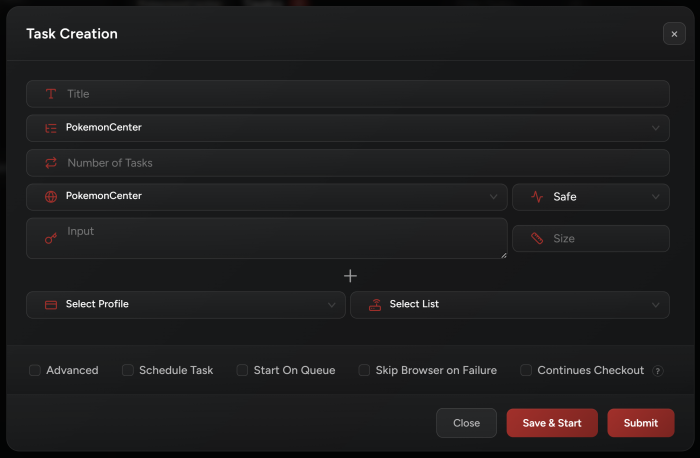Click the key icon in the Input box
Image resolution: width=700 pixels, height=458 pixels.
coord(51,238)
